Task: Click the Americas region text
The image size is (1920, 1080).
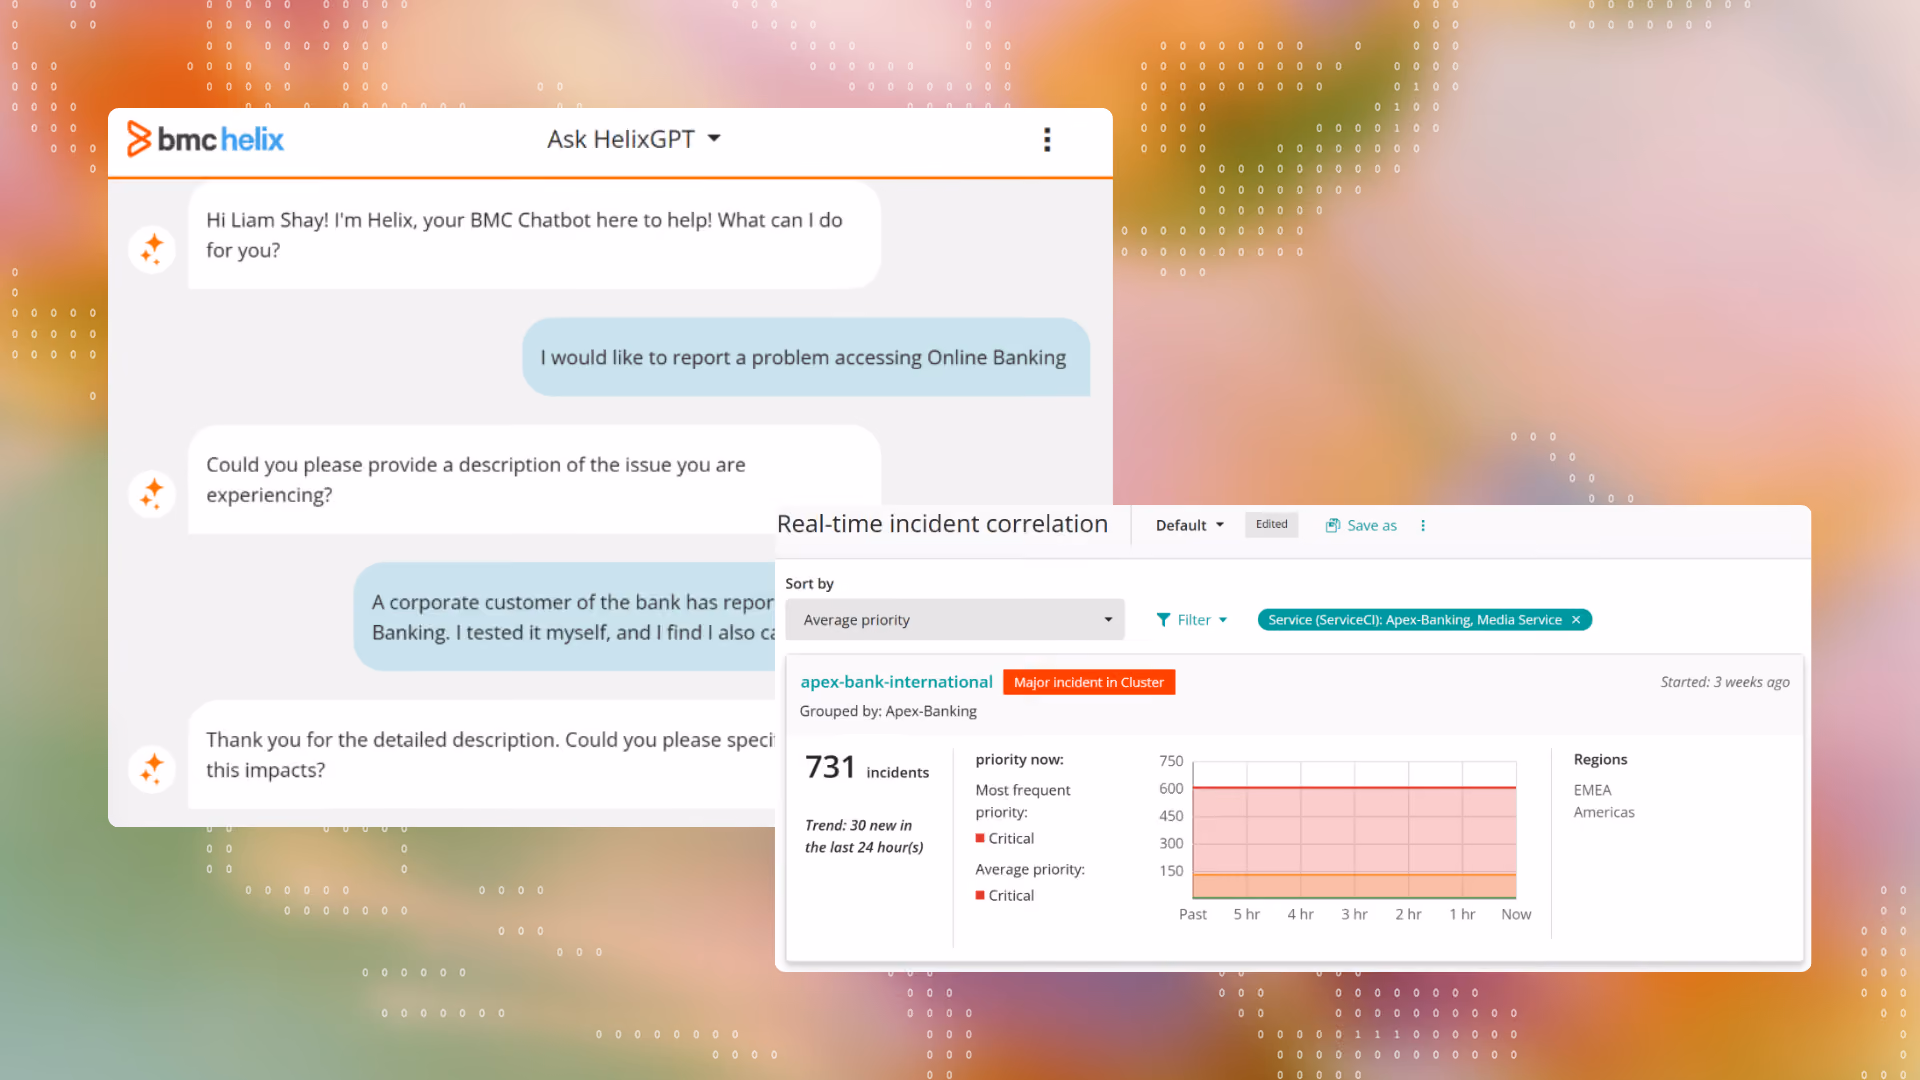Action: (1604, 812)
